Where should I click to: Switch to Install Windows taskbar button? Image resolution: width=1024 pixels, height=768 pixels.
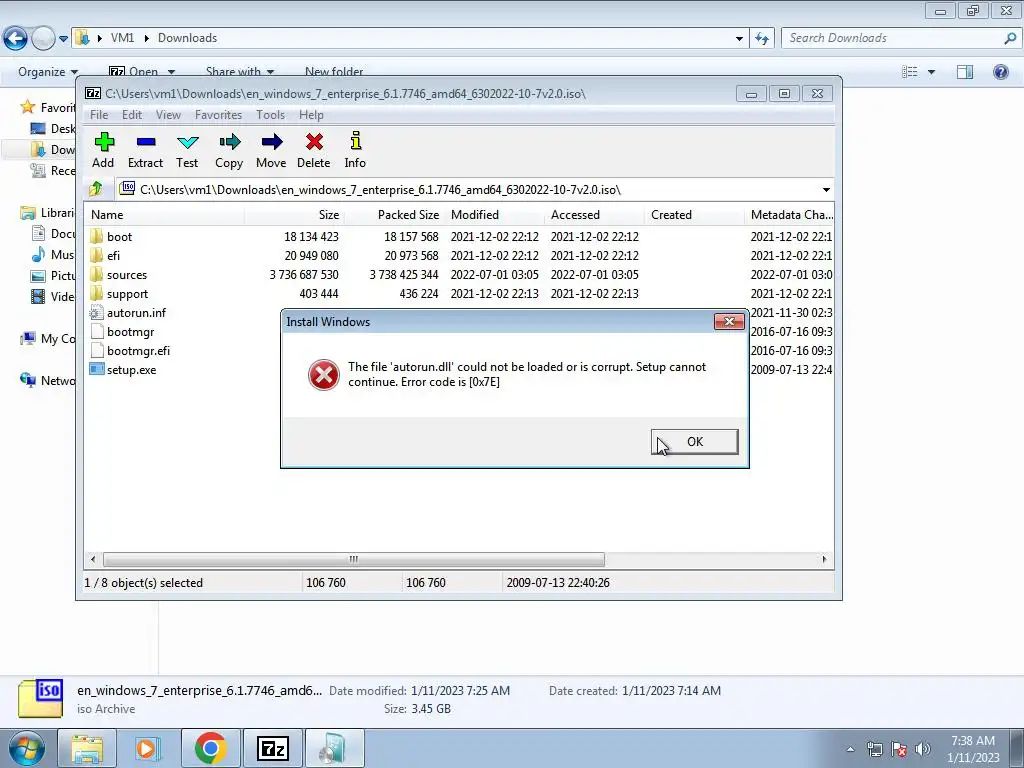[335, 748]
